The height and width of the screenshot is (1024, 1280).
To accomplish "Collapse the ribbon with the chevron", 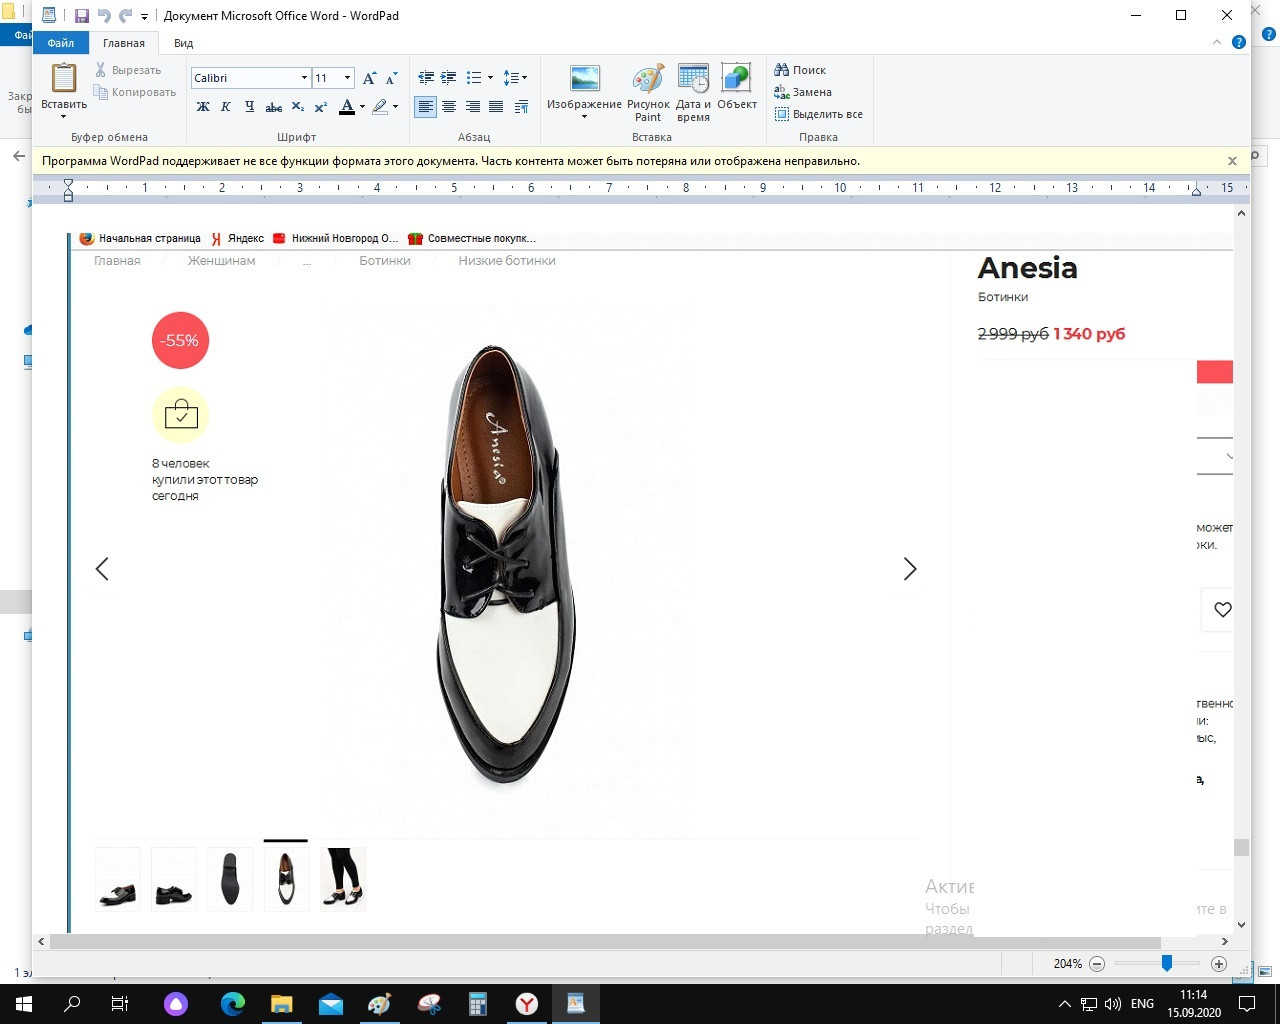I will (1217, 42).
